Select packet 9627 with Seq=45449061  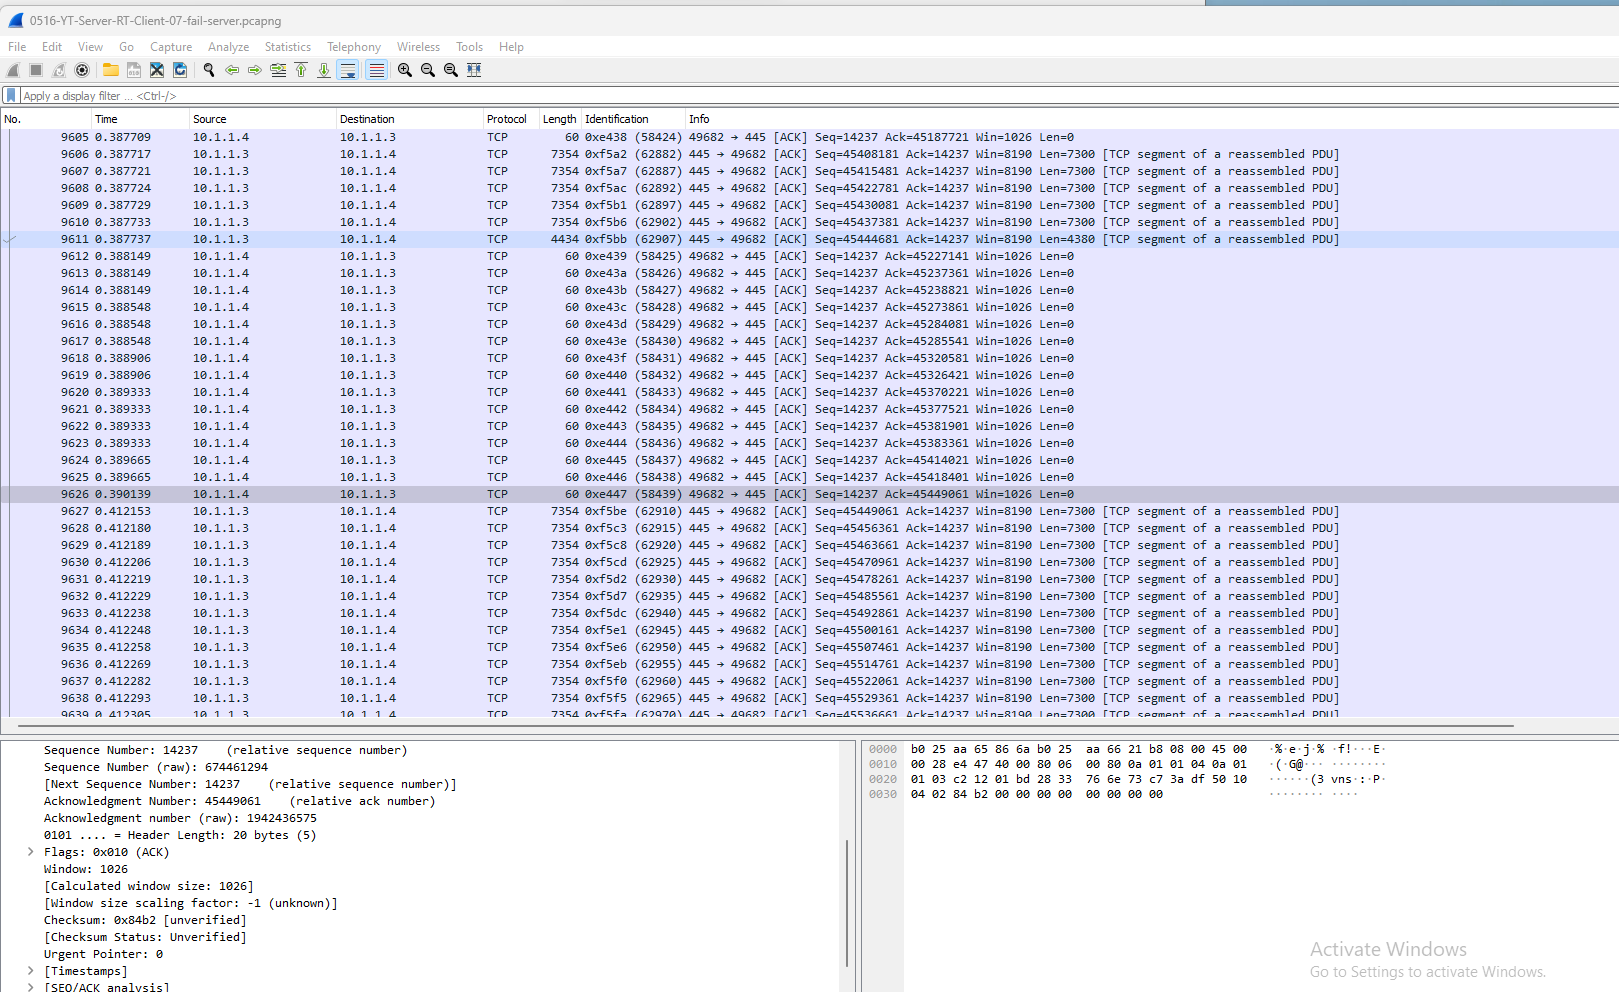[x=809, y=511]
